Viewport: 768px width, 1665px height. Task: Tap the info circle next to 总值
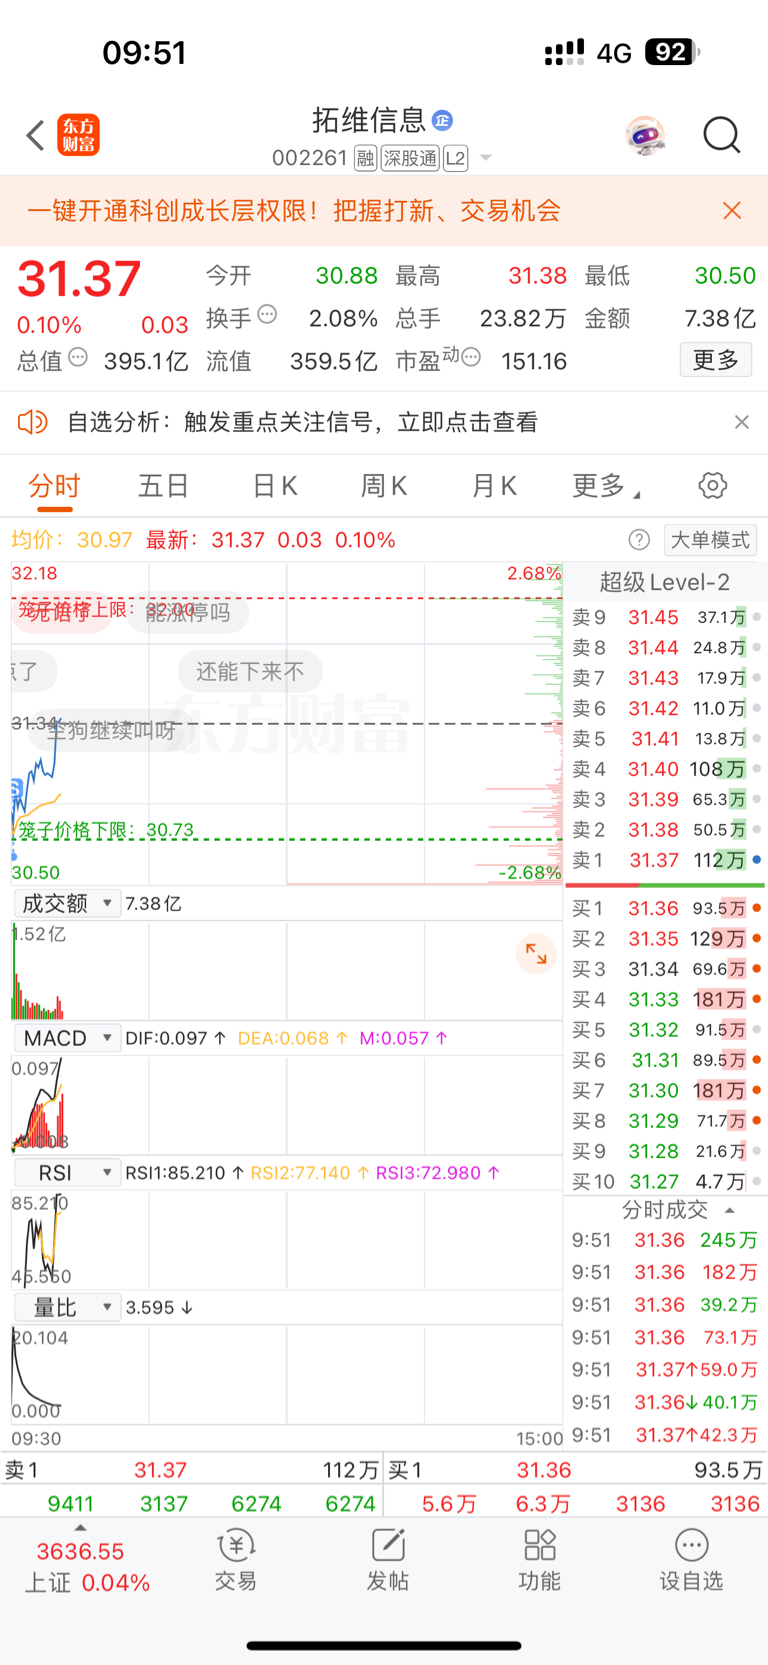click(x=78, y=357)
